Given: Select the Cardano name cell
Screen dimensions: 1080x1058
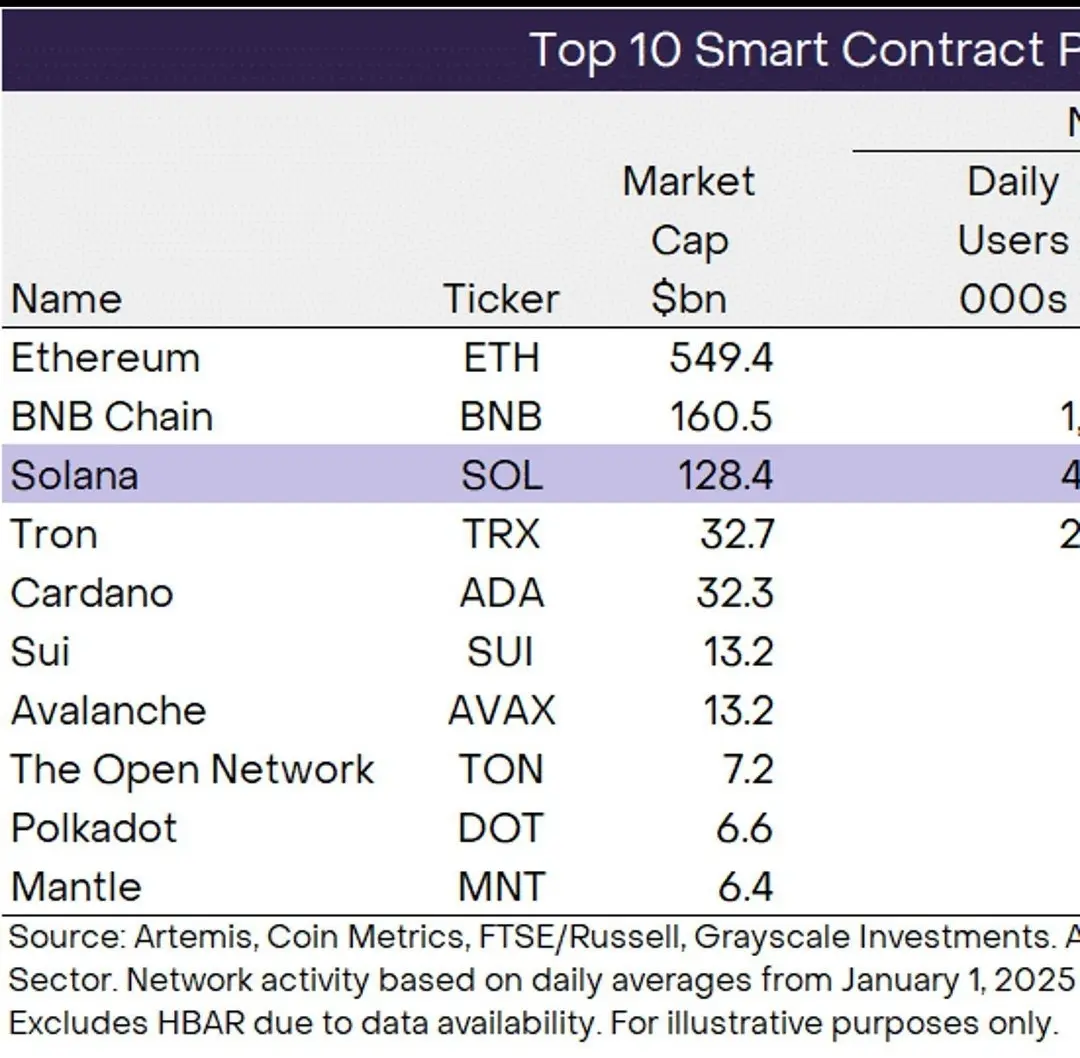Looking at the screenshot, I should [92, 593].
